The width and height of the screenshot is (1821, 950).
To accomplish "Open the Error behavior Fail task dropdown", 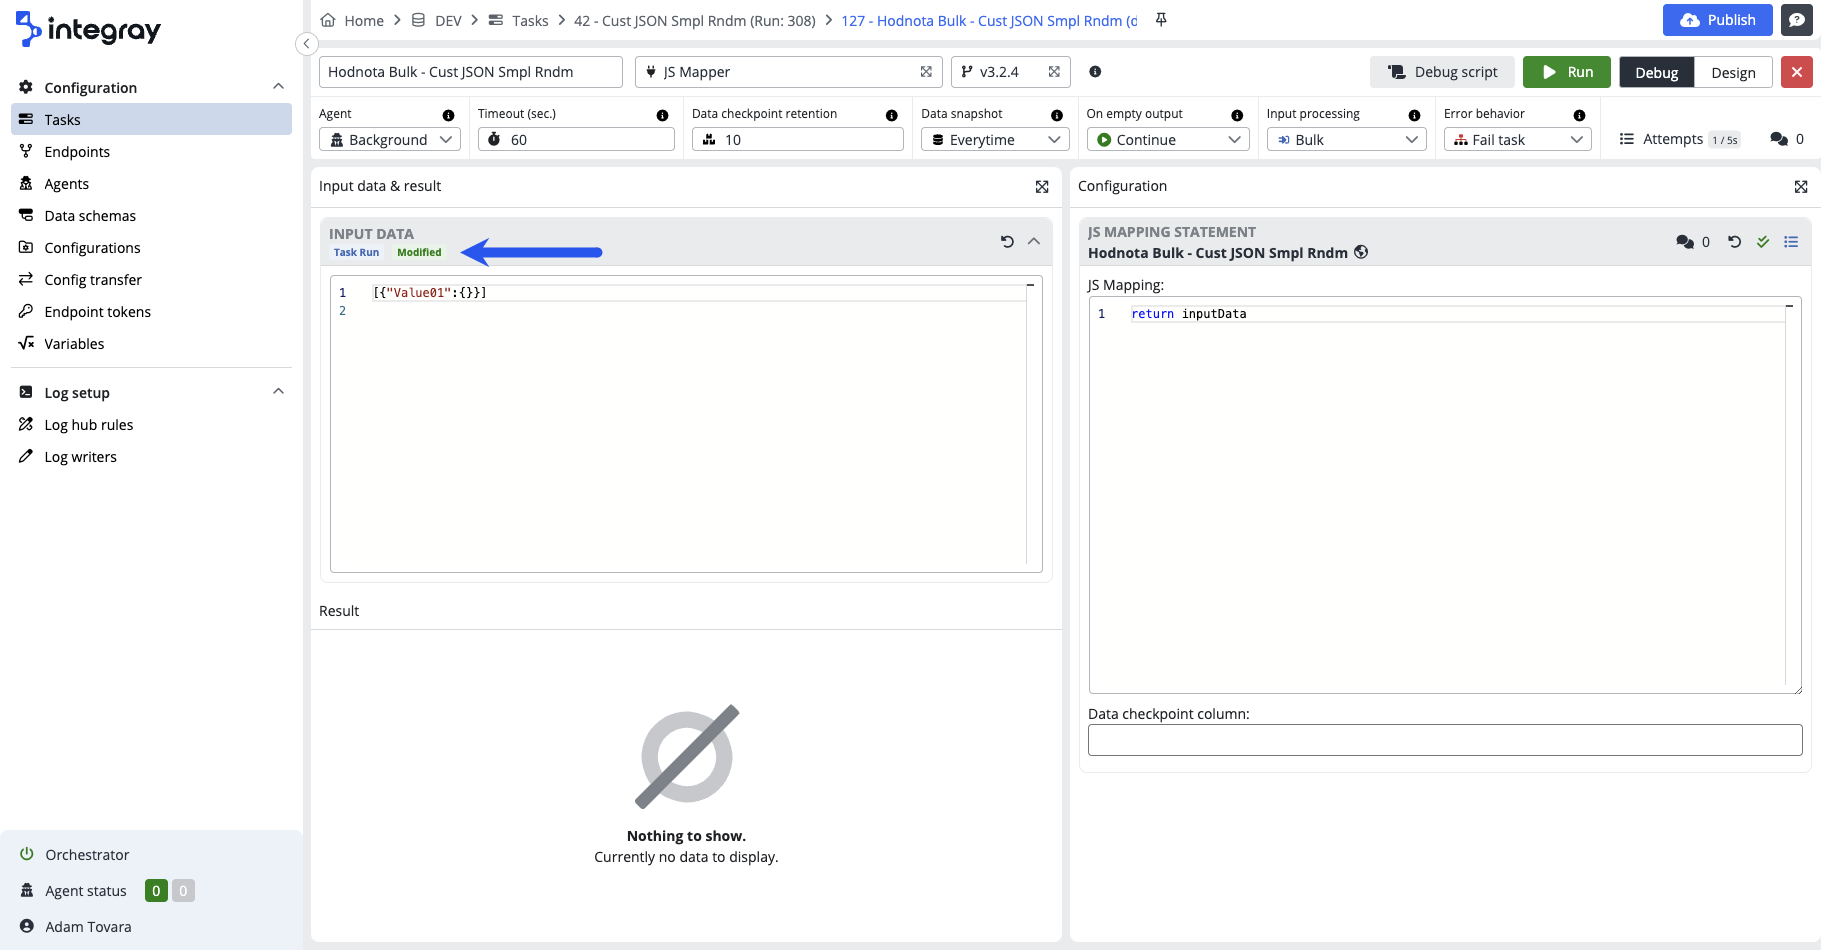I will pos(1516,140).
